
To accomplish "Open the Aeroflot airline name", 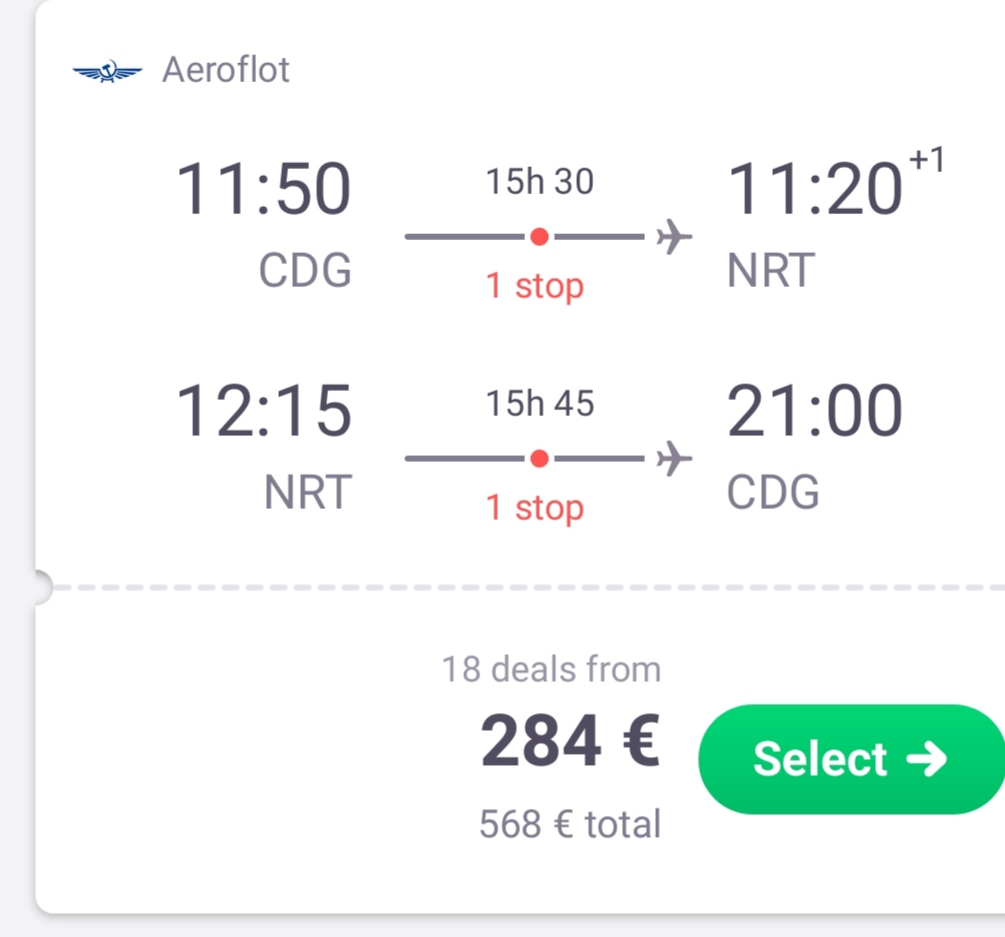I will (x=226, y=69).
